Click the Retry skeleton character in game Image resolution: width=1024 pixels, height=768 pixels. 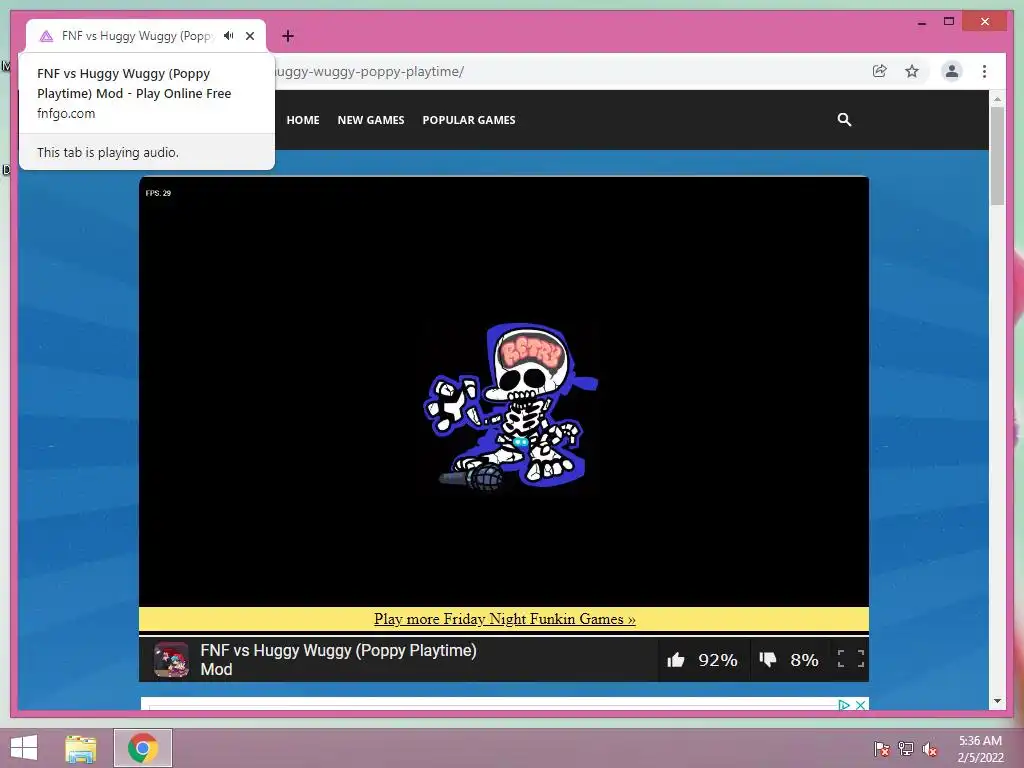(x=511, y=406)
